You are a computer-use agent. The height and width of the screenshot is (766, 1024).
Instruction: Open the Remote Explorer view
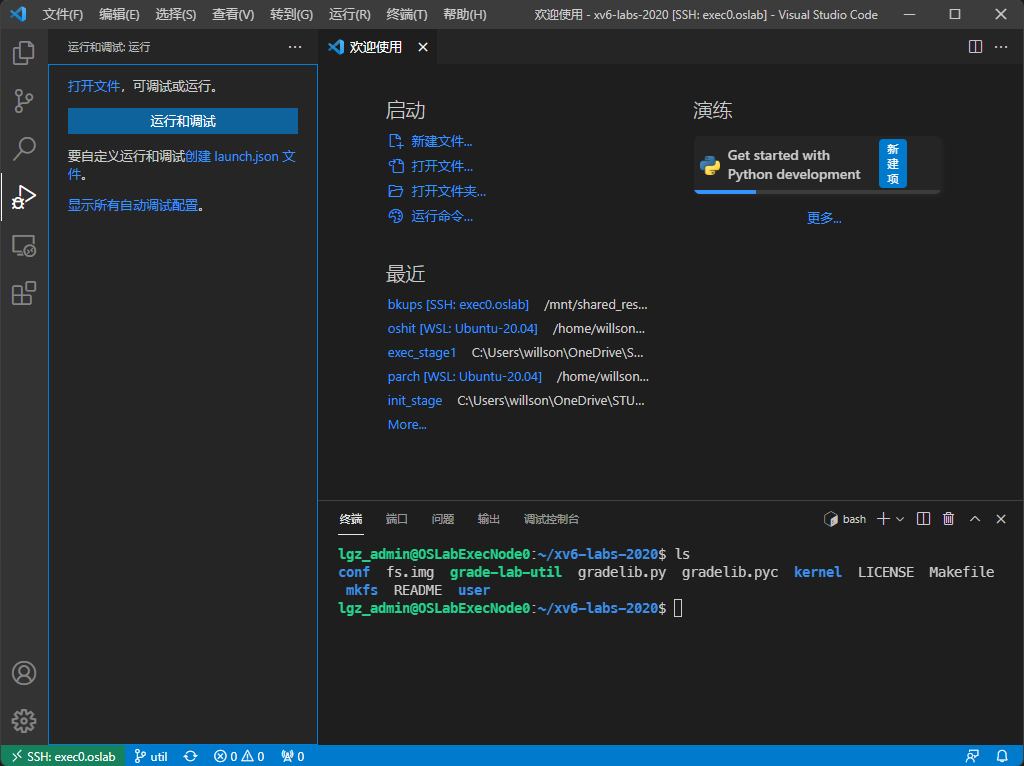point(22,245)
